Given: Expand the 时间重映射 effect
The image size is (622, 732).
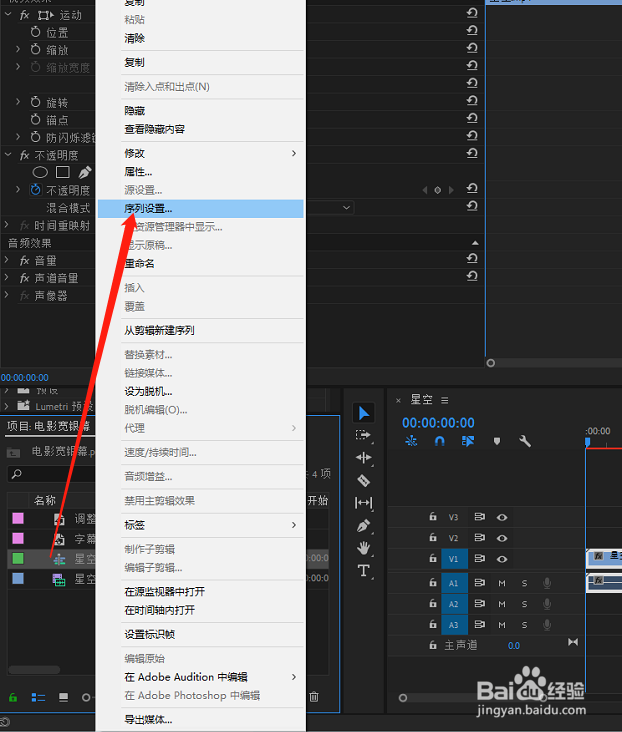Looking at the screenshot, I should tap(7, 225).
